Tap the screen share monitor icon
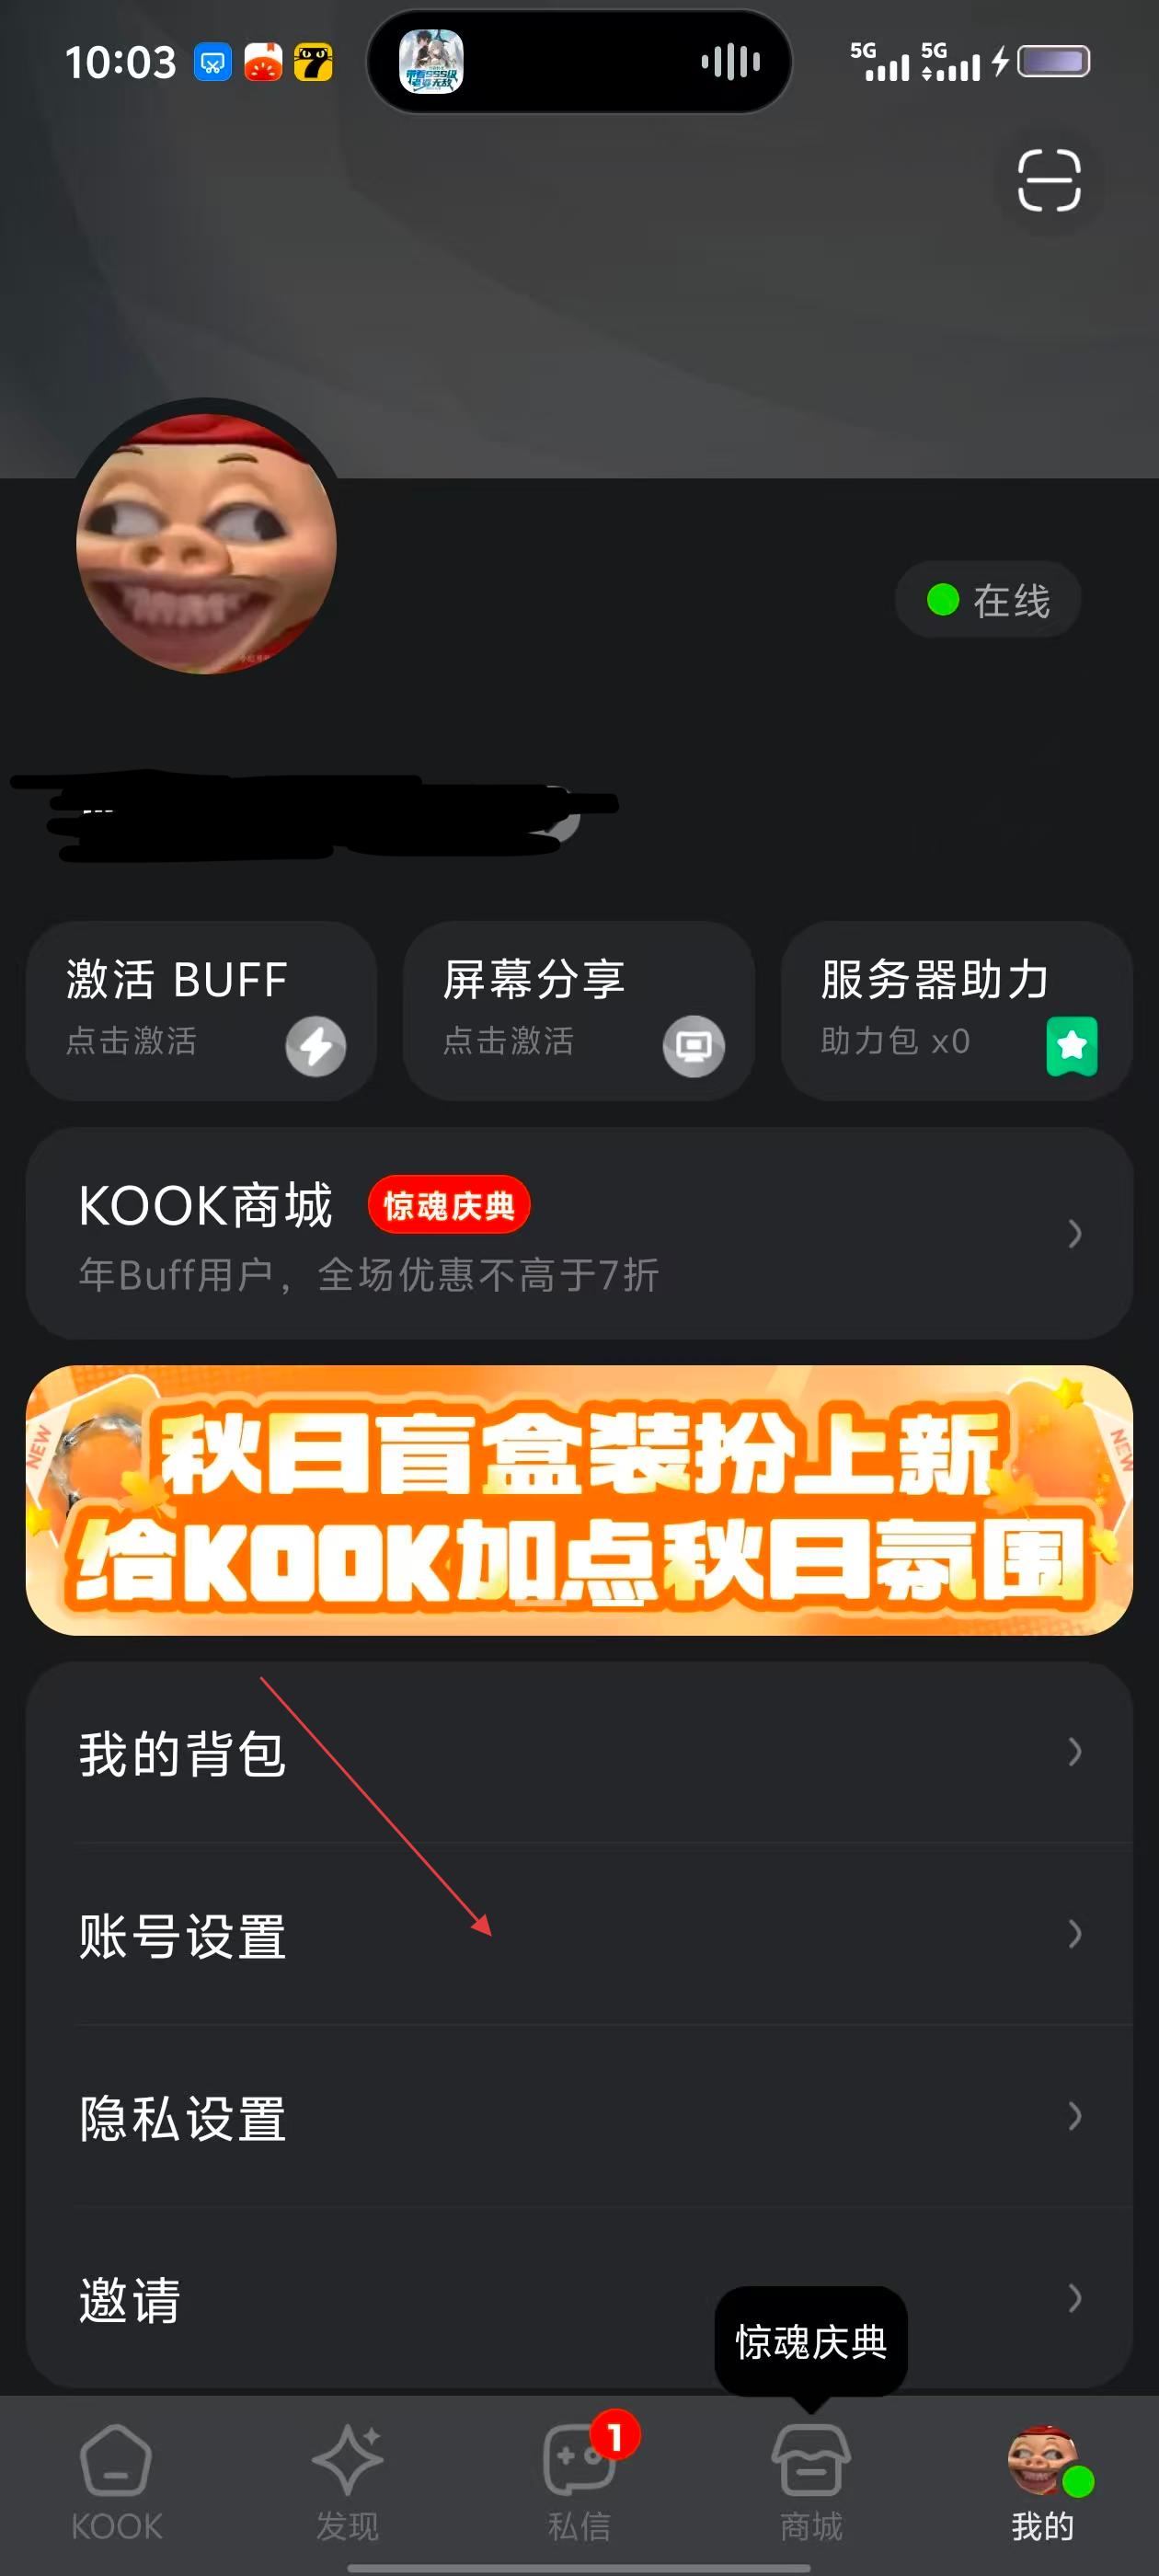 coord(693,1046)
